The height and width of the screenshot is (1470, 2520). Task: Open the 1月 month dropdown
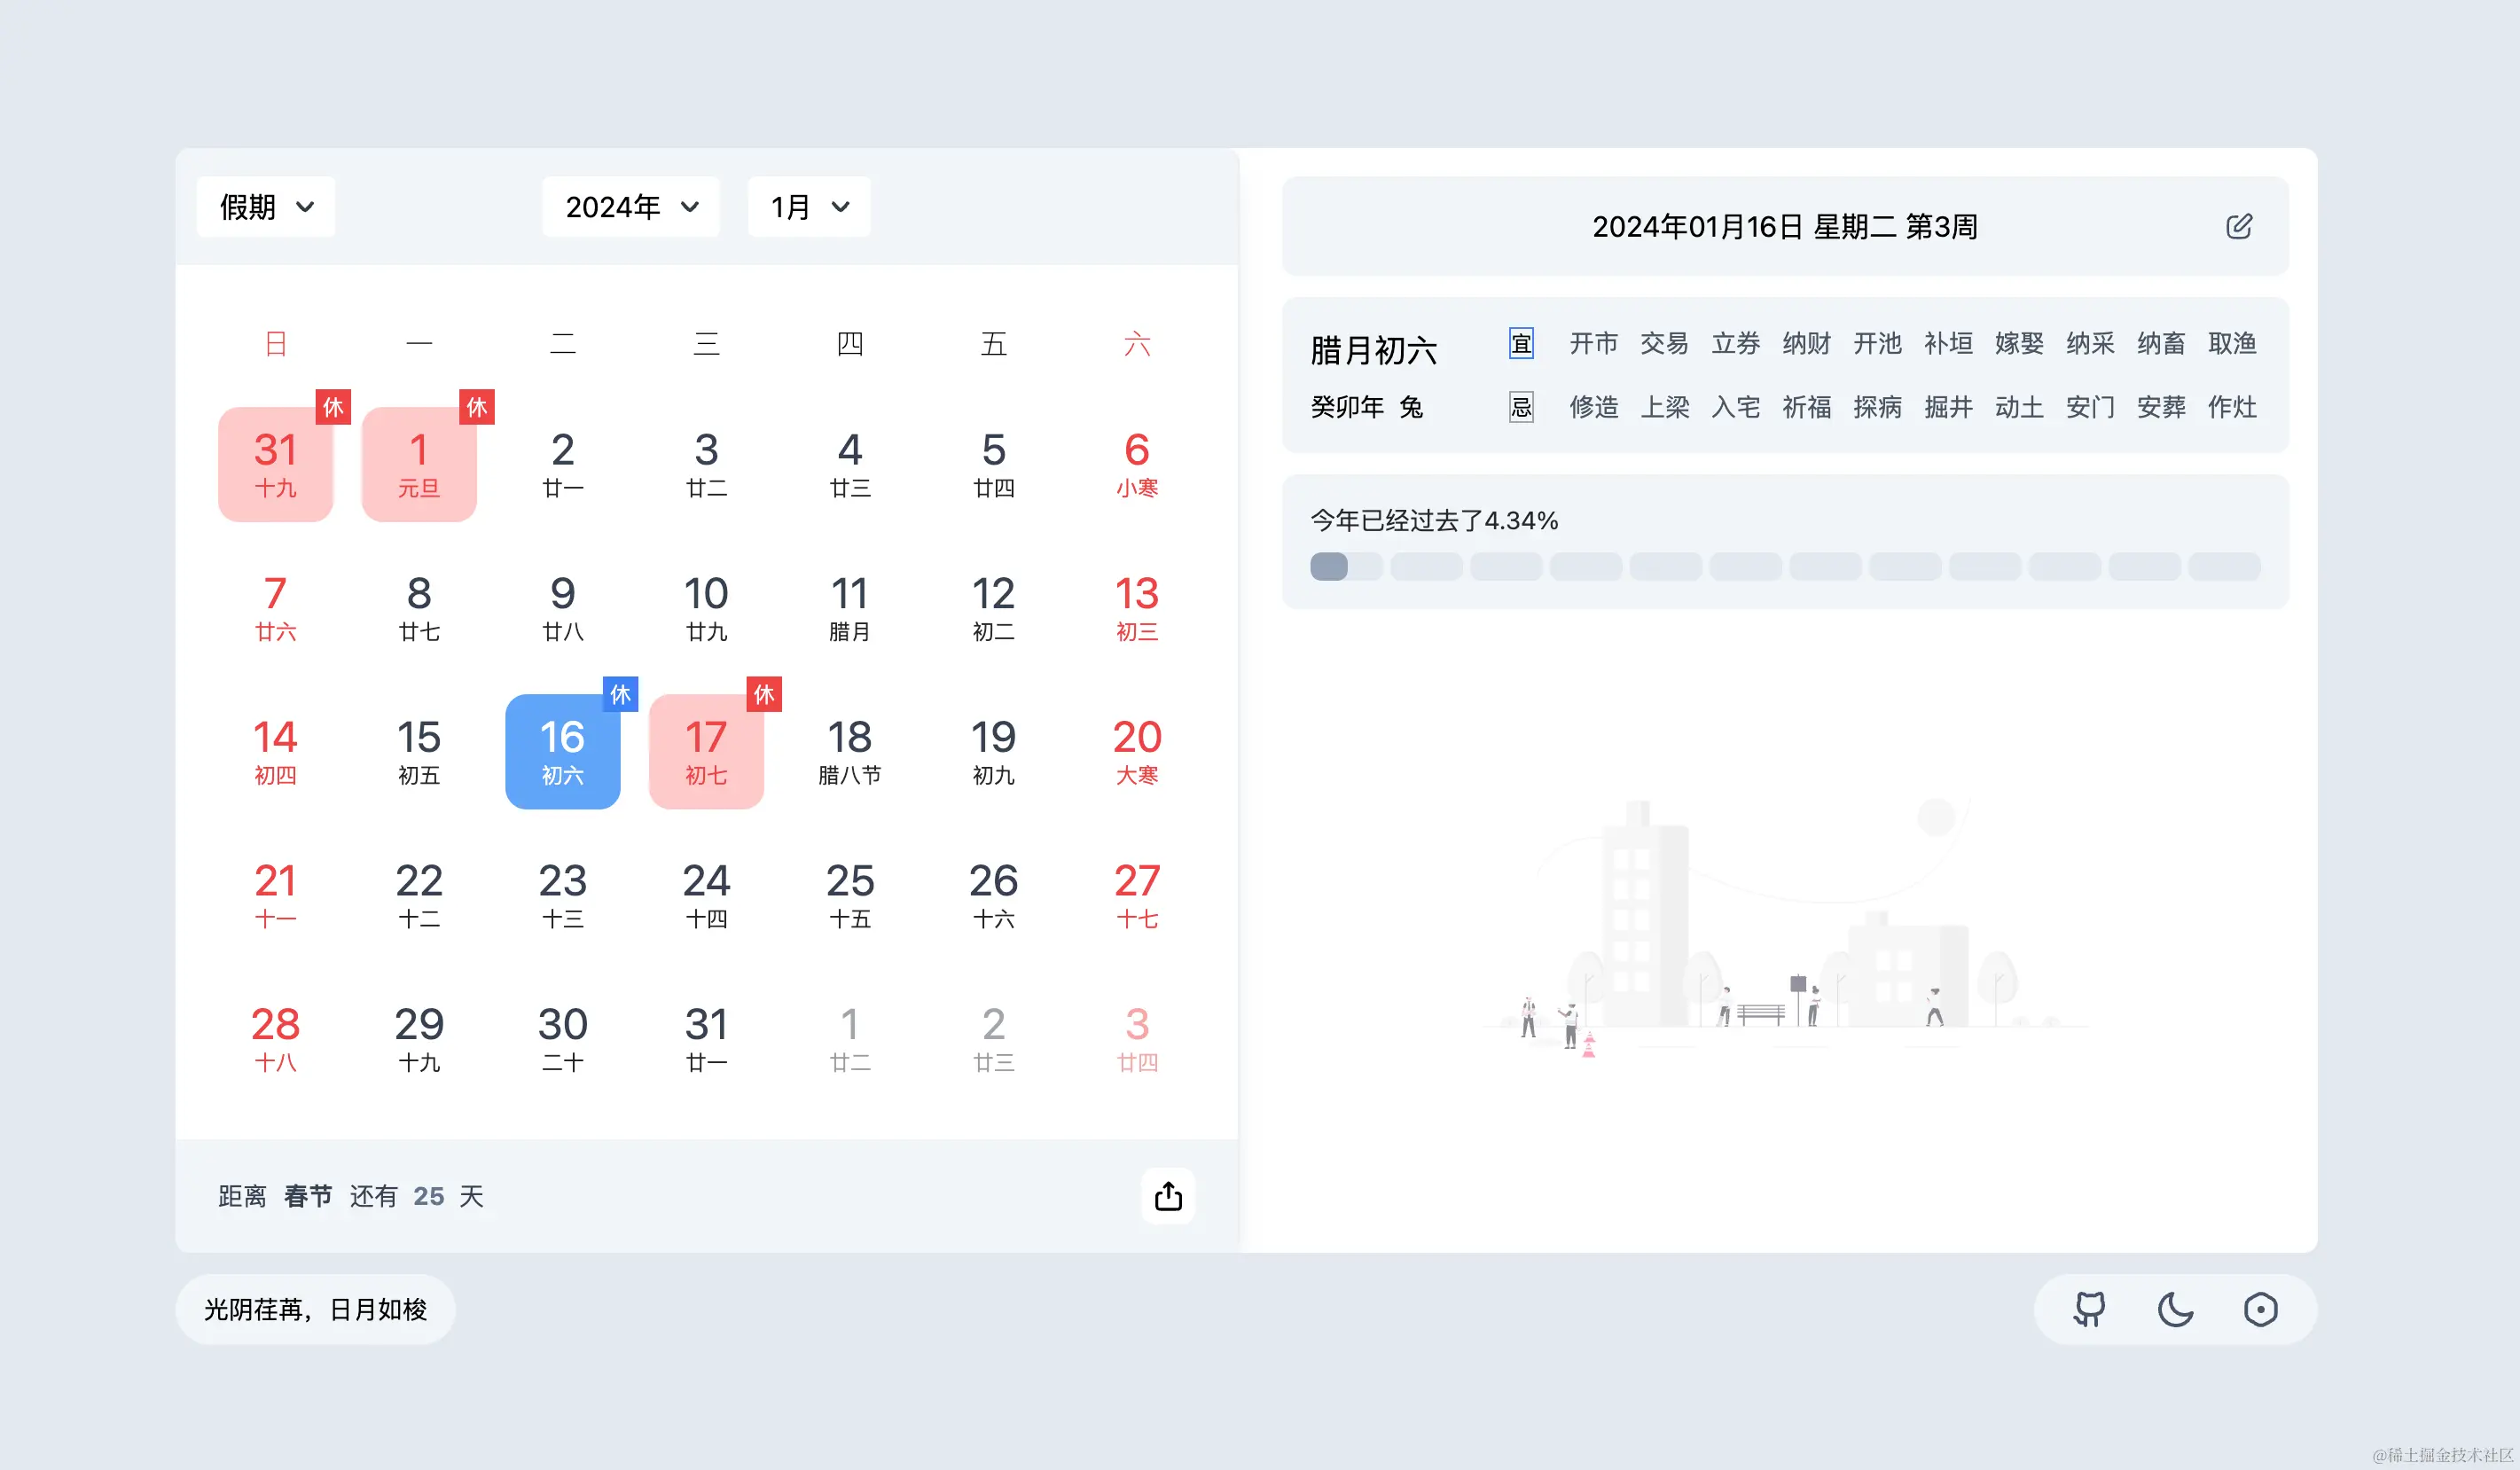(x=809, y=207)
